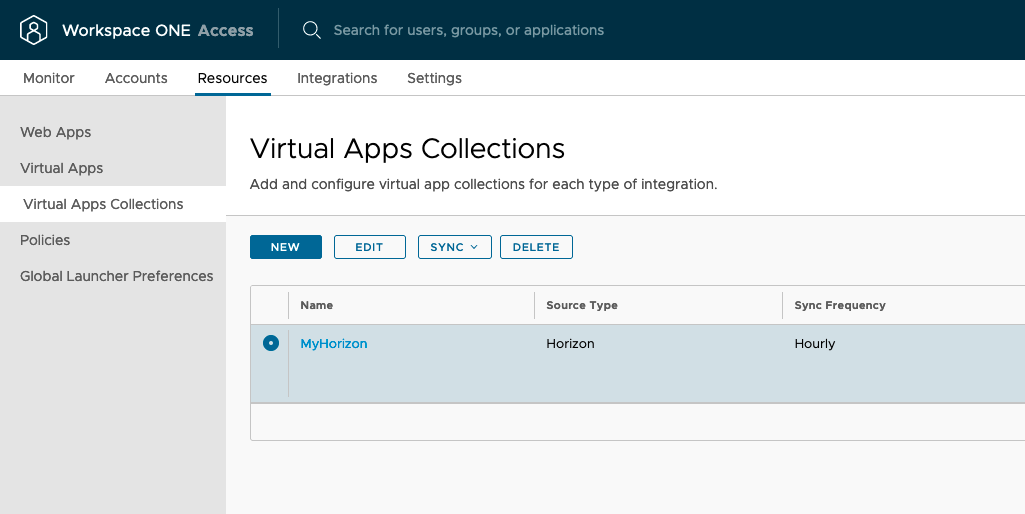The width and height of the screenshot is (1025, 514).
Task: Open the MyHorizon collection link
Action: 334,343
